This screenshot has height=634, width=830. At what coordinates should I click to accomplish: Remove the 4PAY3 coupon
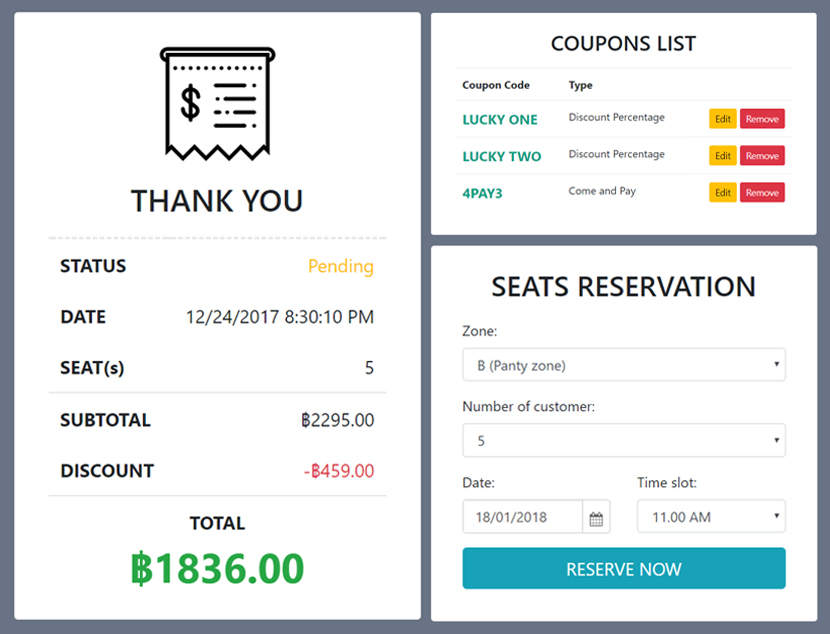click(762, 192)
